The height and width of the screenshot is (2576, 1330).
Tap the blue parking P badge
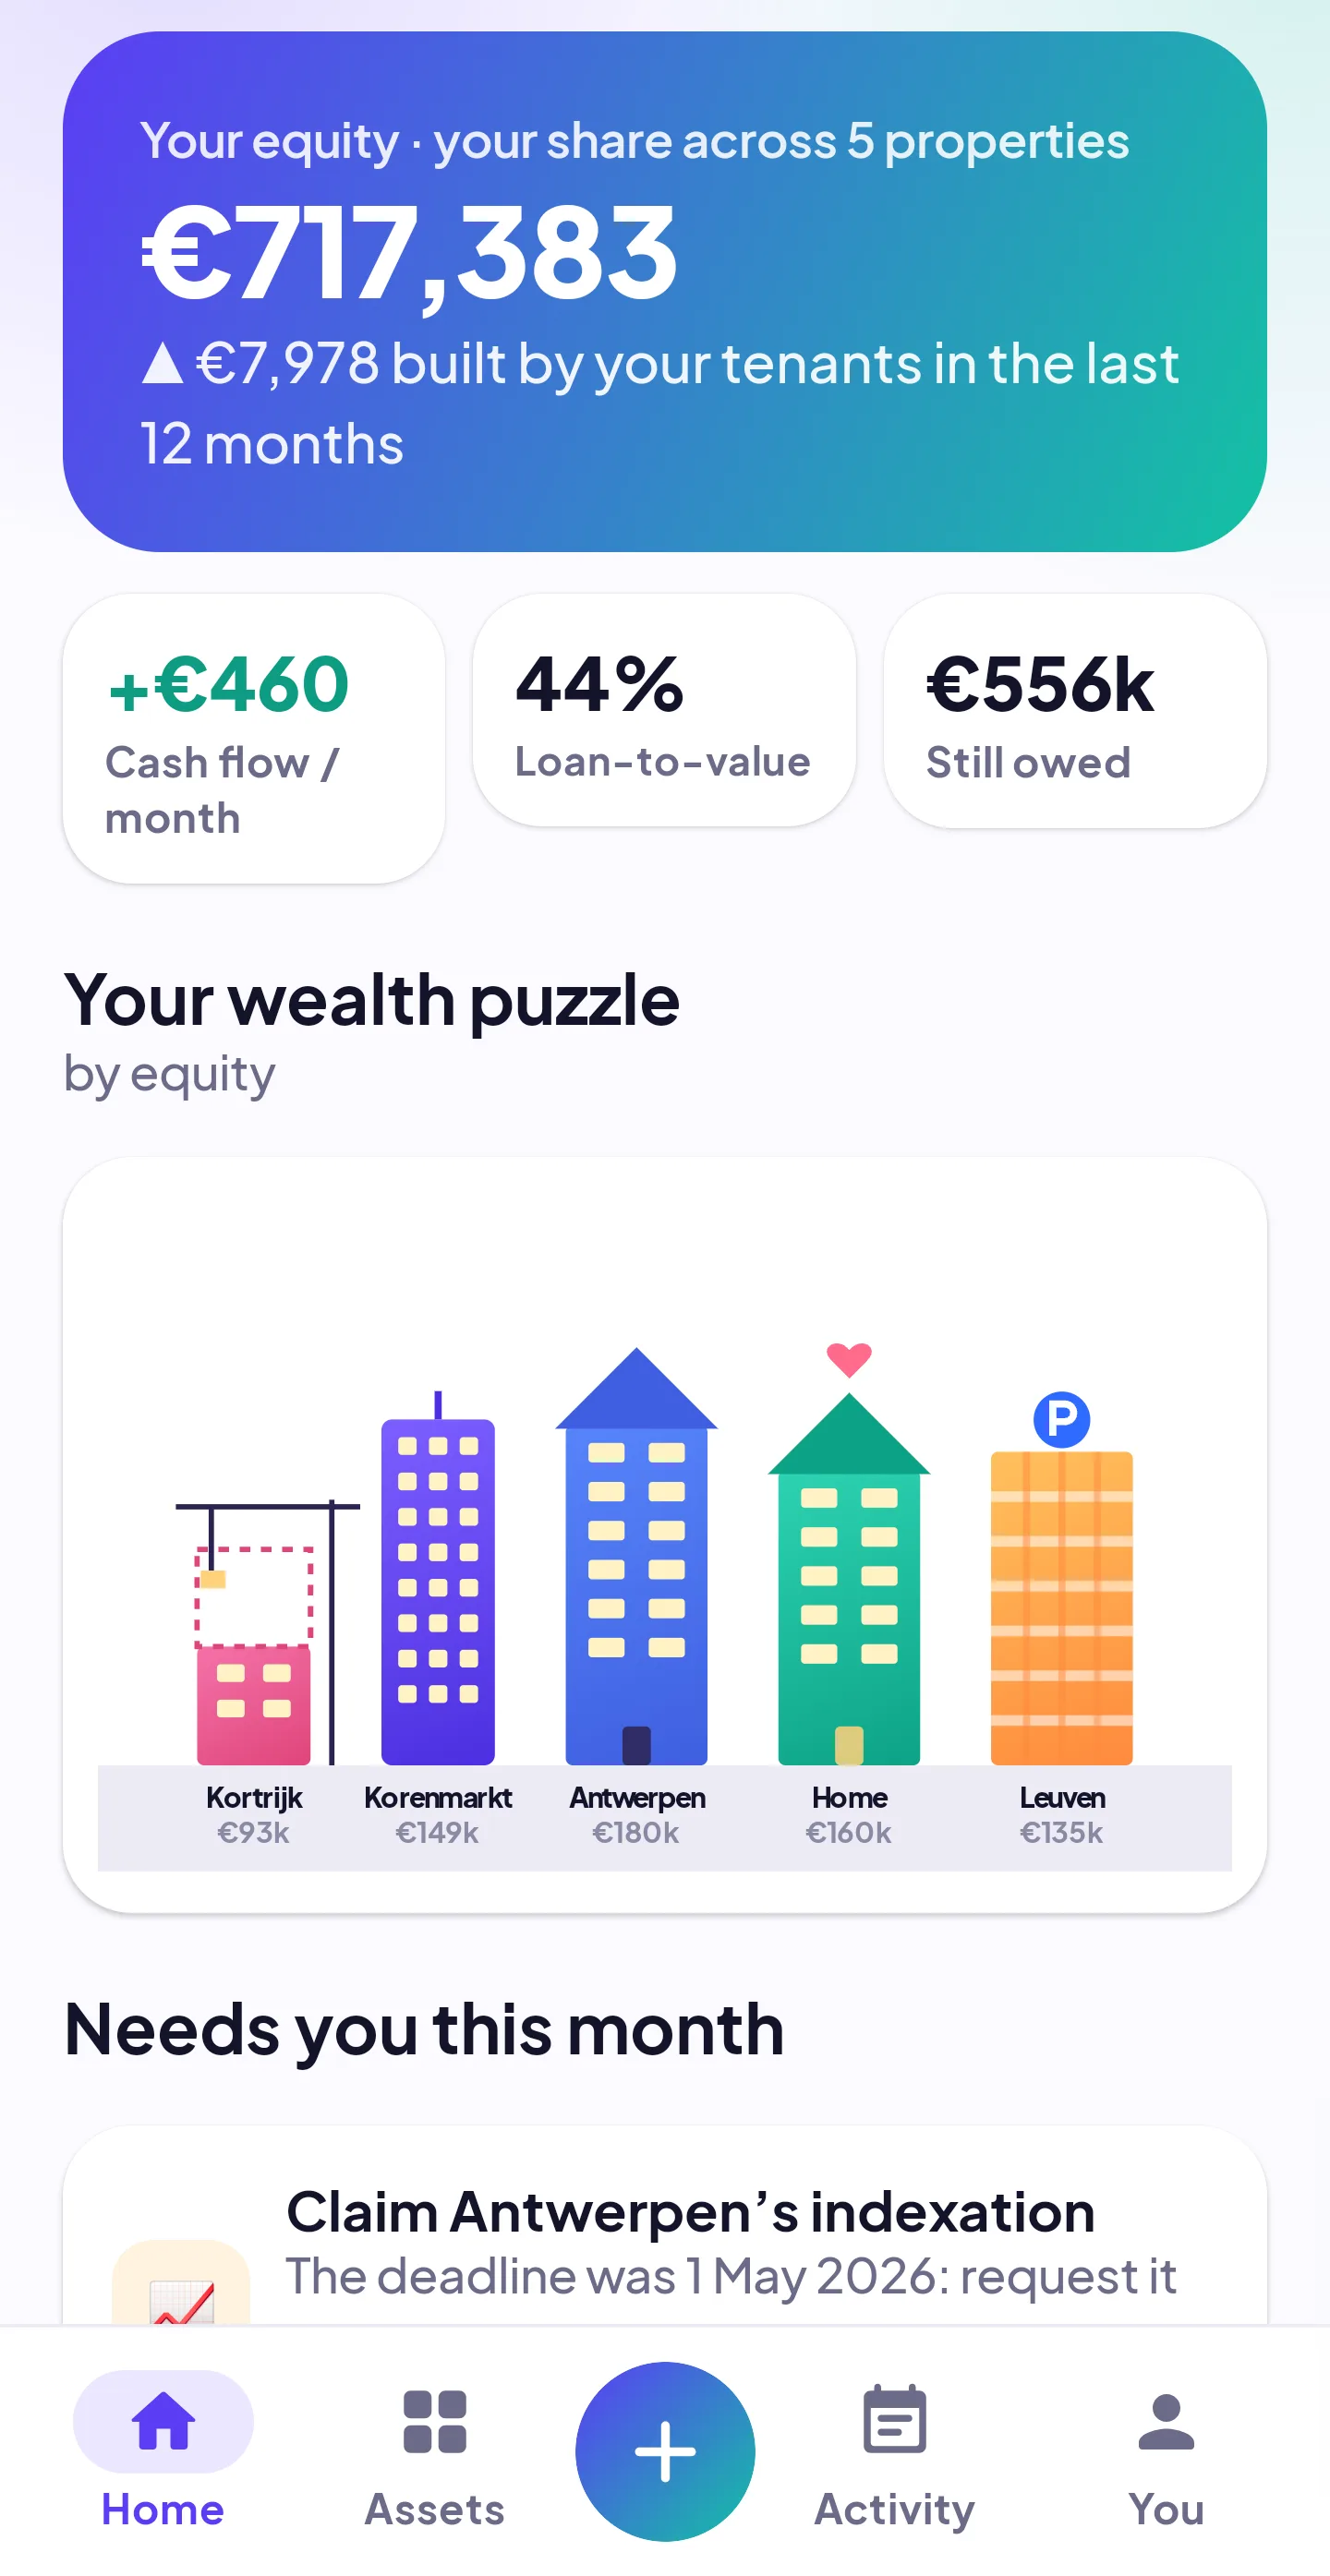pos(1061,1419)
